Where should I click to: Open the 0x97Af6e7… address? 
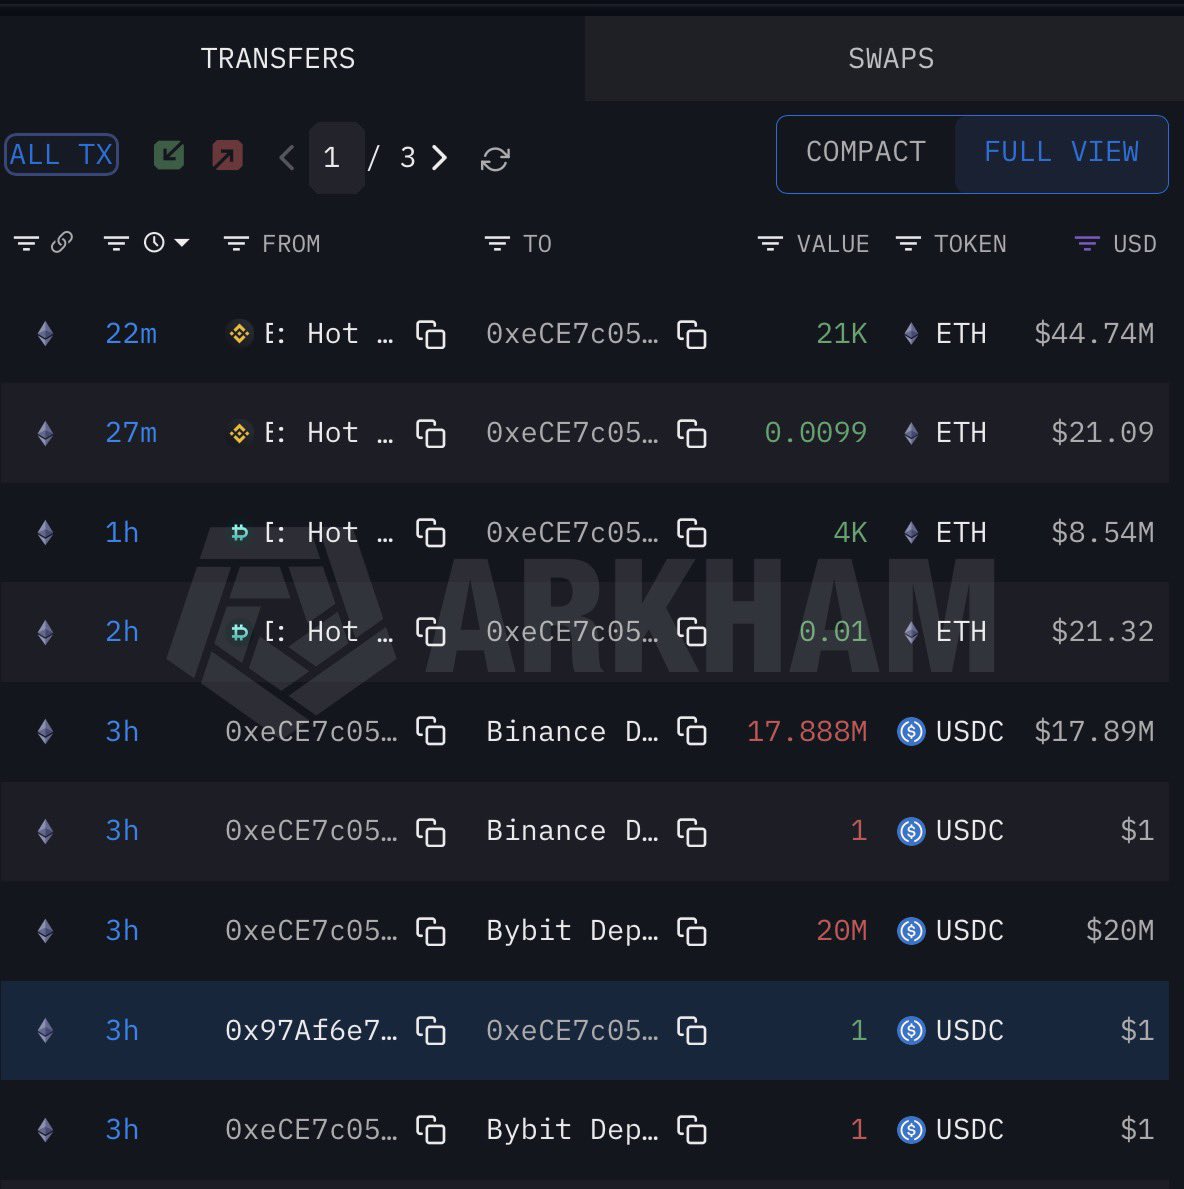coord(311,1031)
